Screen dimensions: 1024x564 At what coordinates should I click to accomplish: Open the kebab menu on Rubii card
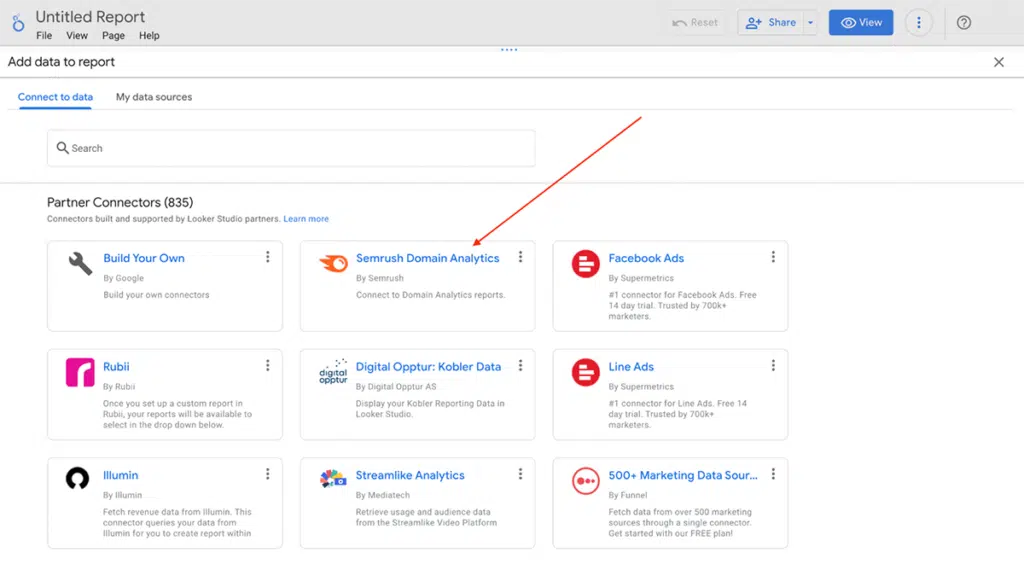[268, 366]
